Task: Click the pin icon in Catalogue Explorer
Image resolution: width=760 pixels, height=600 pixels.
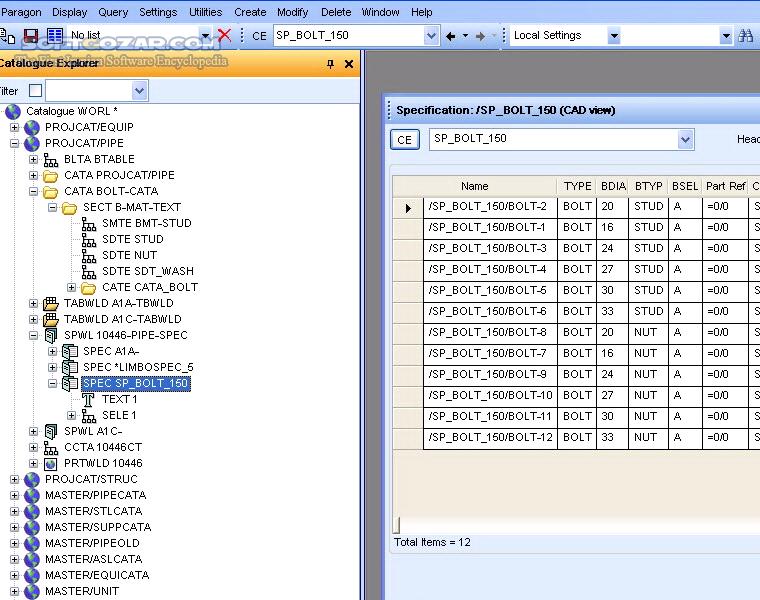Action: 331,63
